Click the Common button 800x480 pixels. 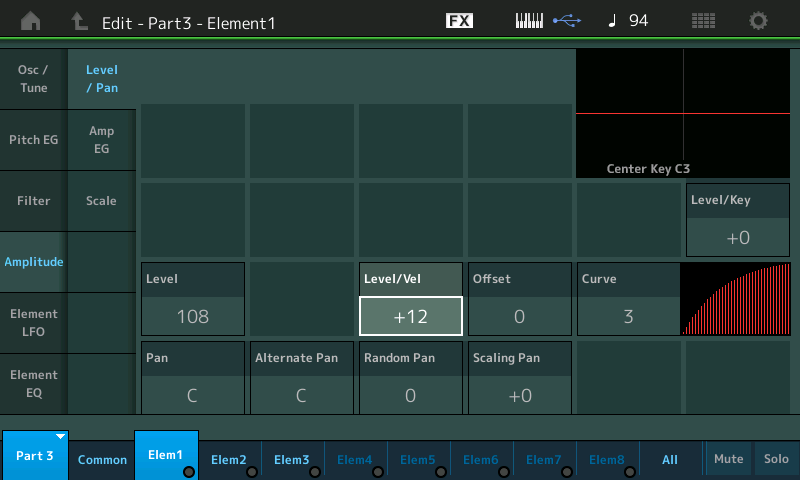pyautogui.click(x=102, y=460)
